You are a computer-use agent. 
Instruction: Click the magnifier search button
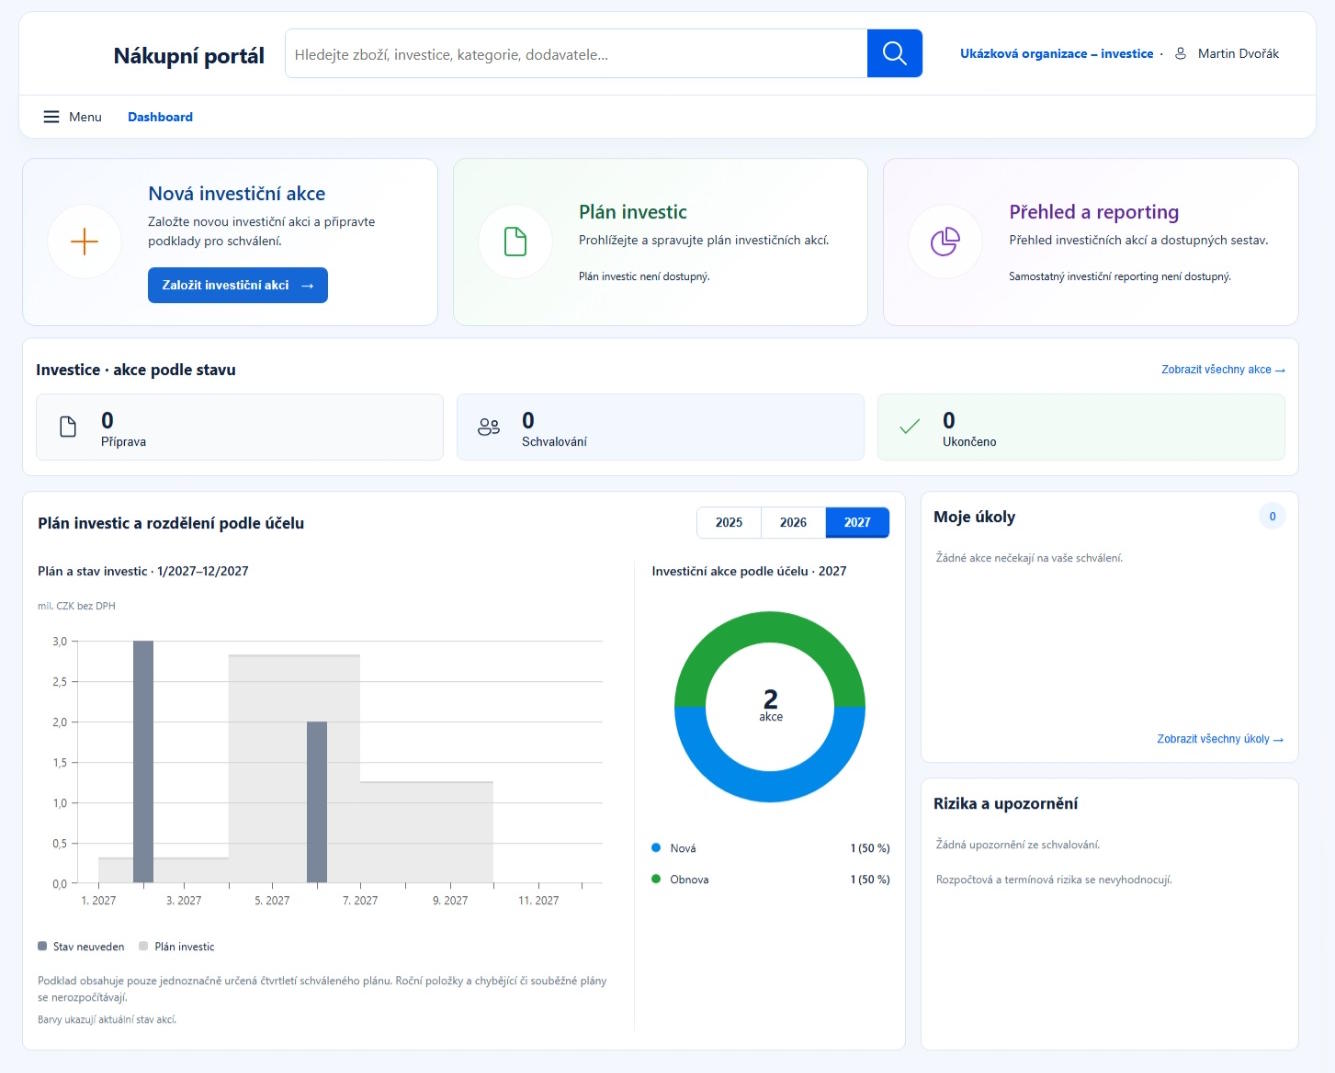[x=894, y=53]
